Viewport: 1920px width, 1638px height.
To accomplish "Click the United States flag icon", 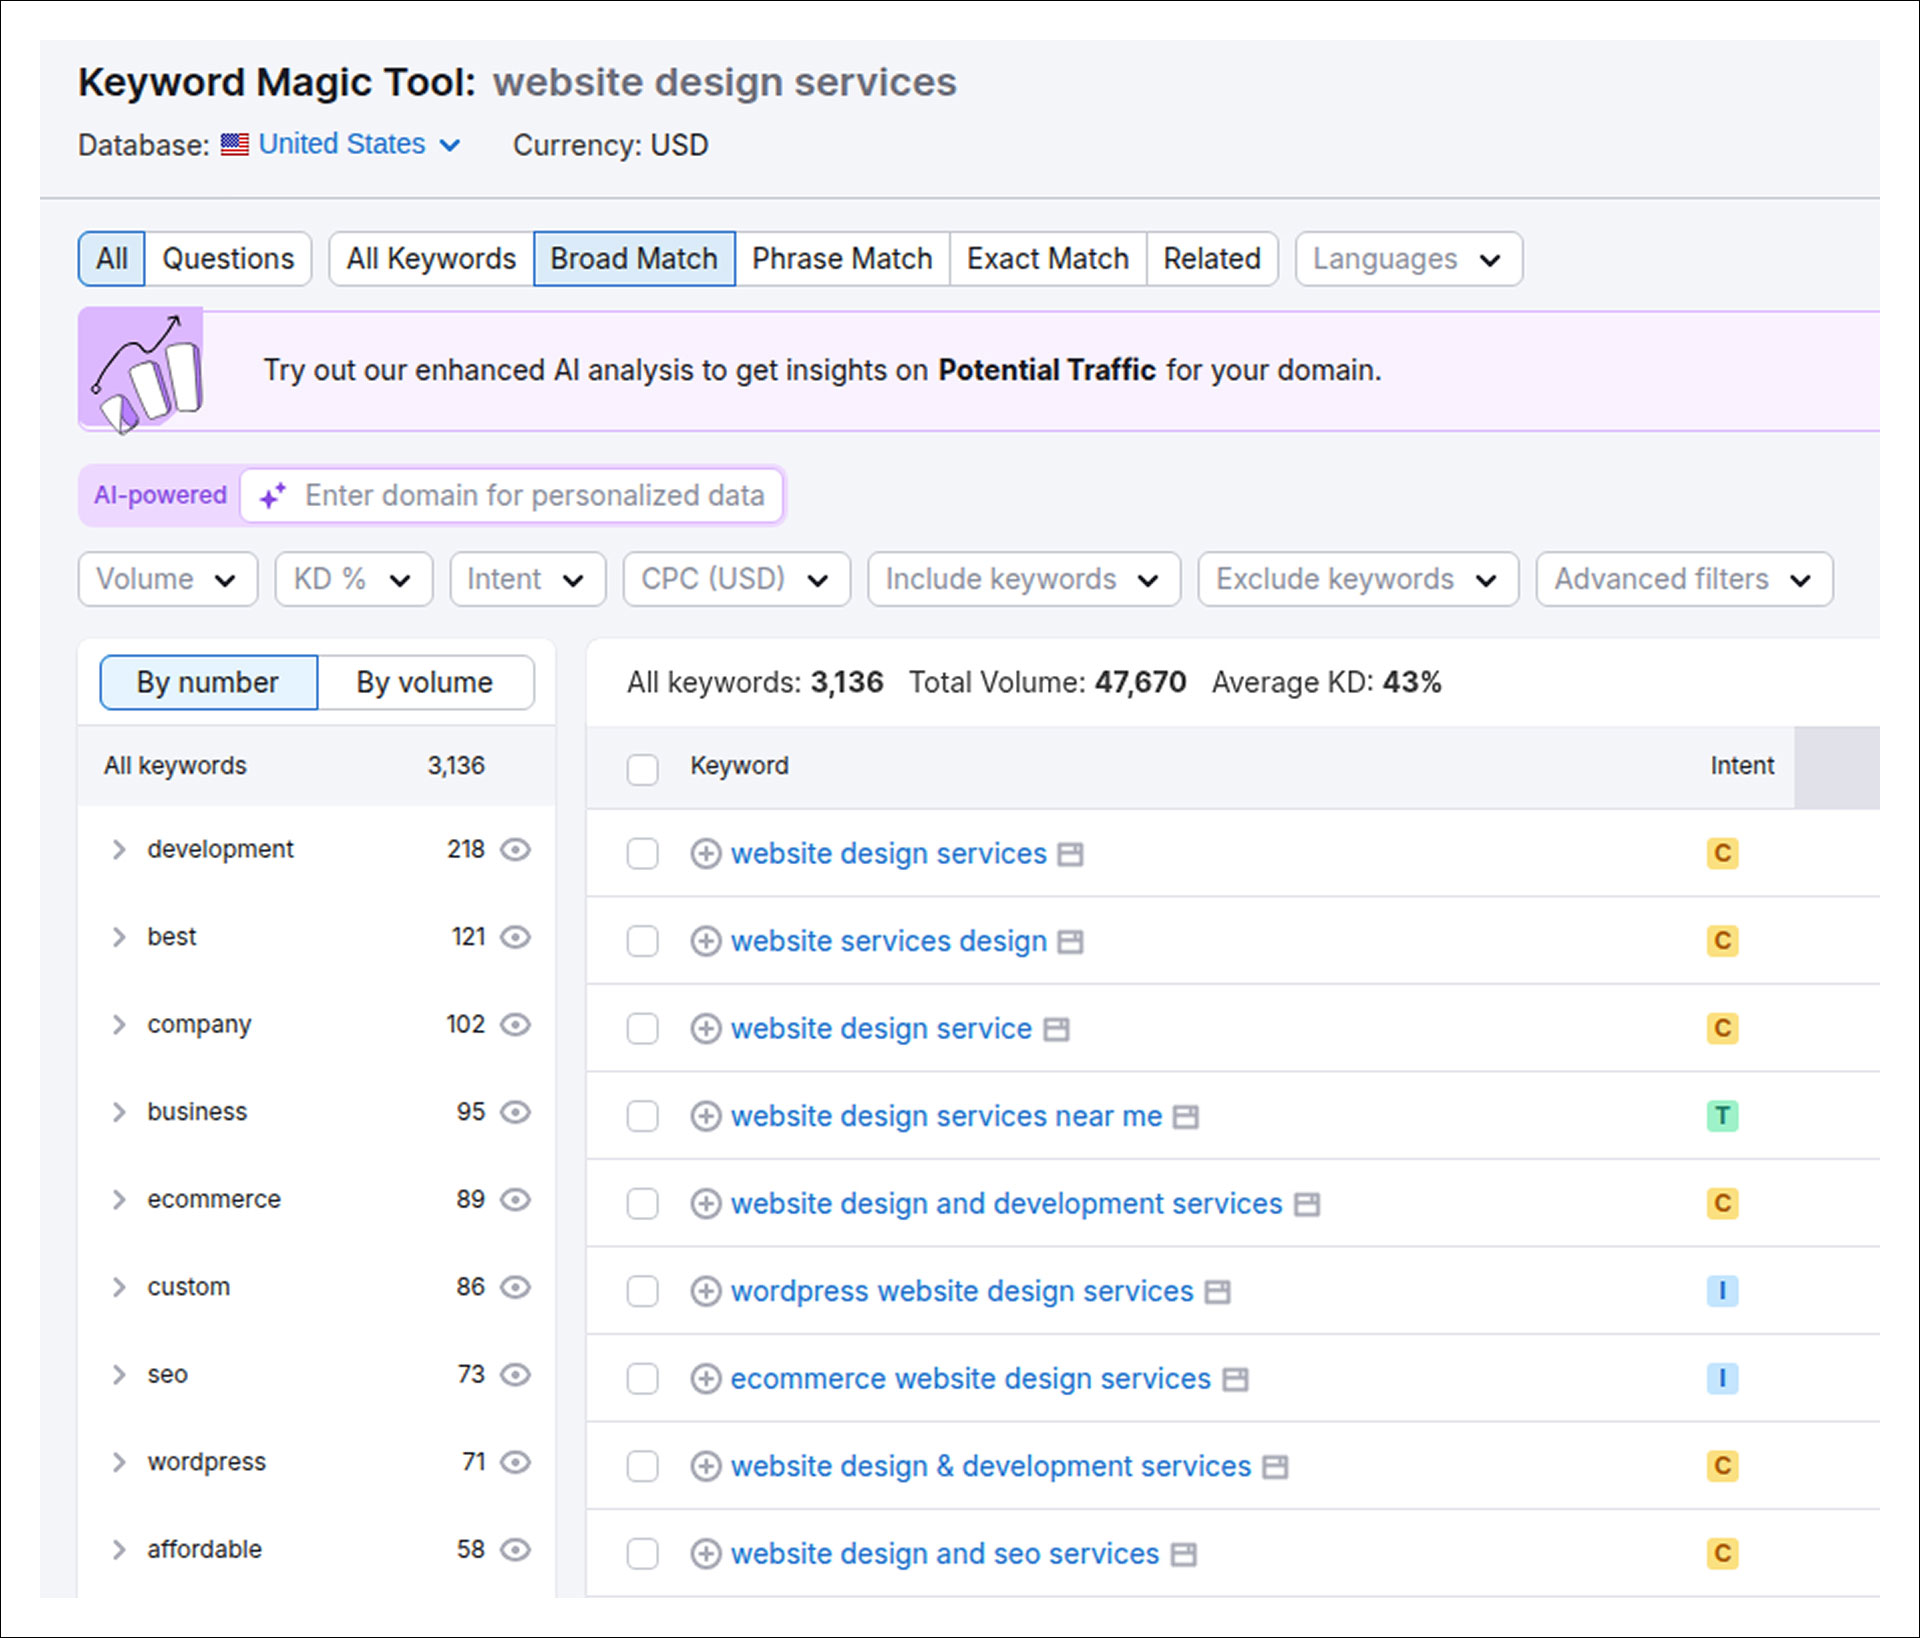I will tap(235, 145).
